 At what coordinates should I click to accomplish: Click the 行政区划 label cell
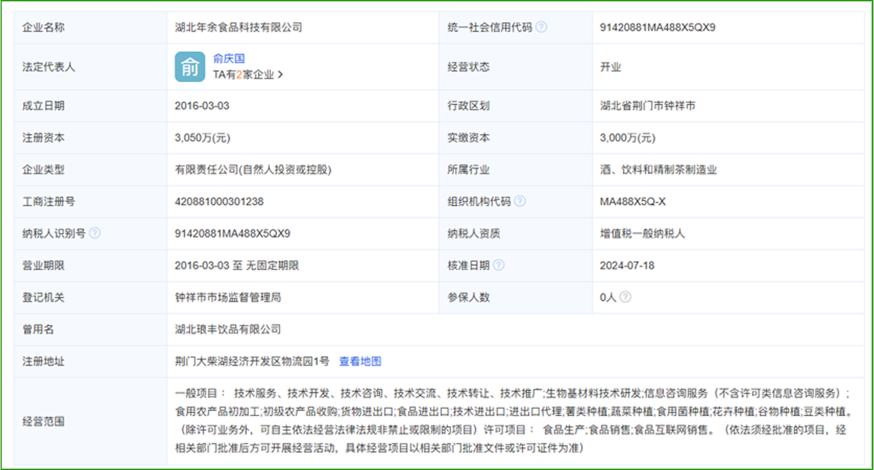[x=516, y=106]
